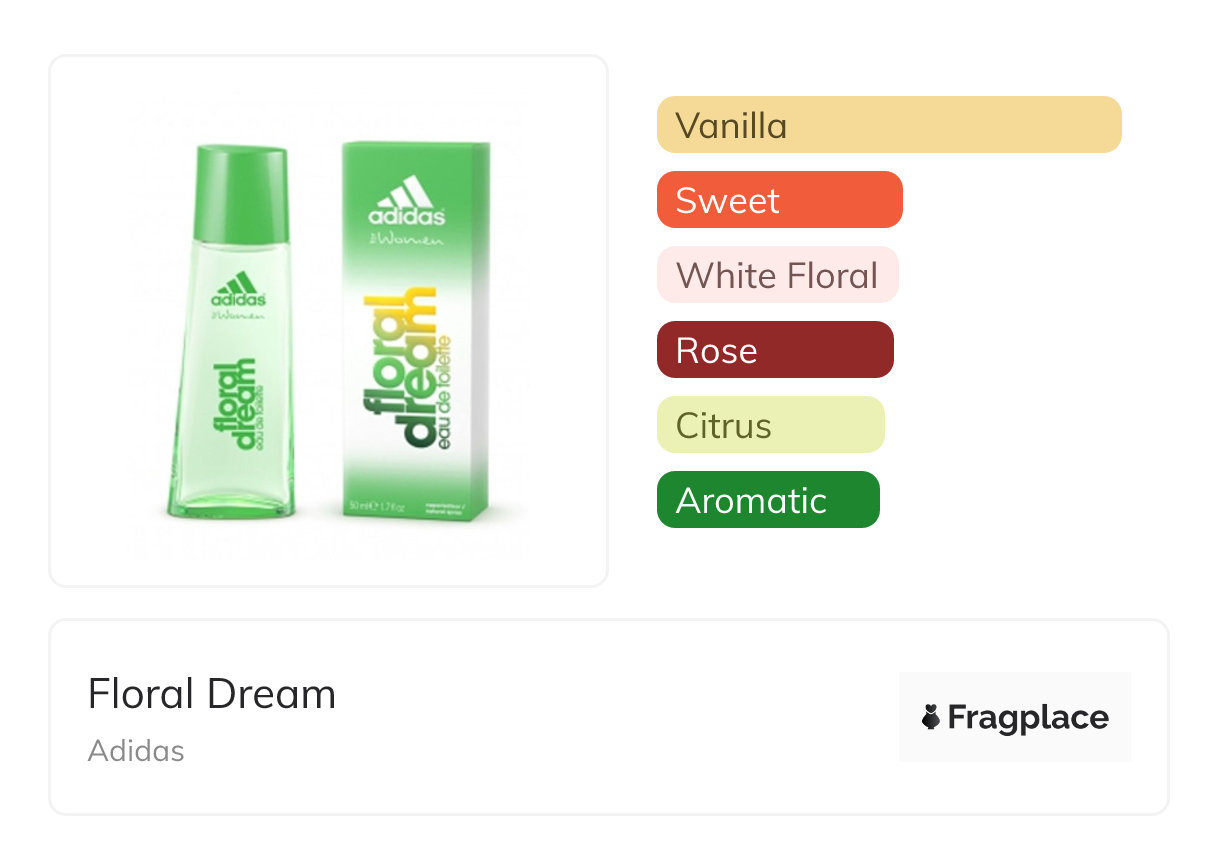Click the Citrus accord bar
1218x864 pixels.
[x=770, y=425]
